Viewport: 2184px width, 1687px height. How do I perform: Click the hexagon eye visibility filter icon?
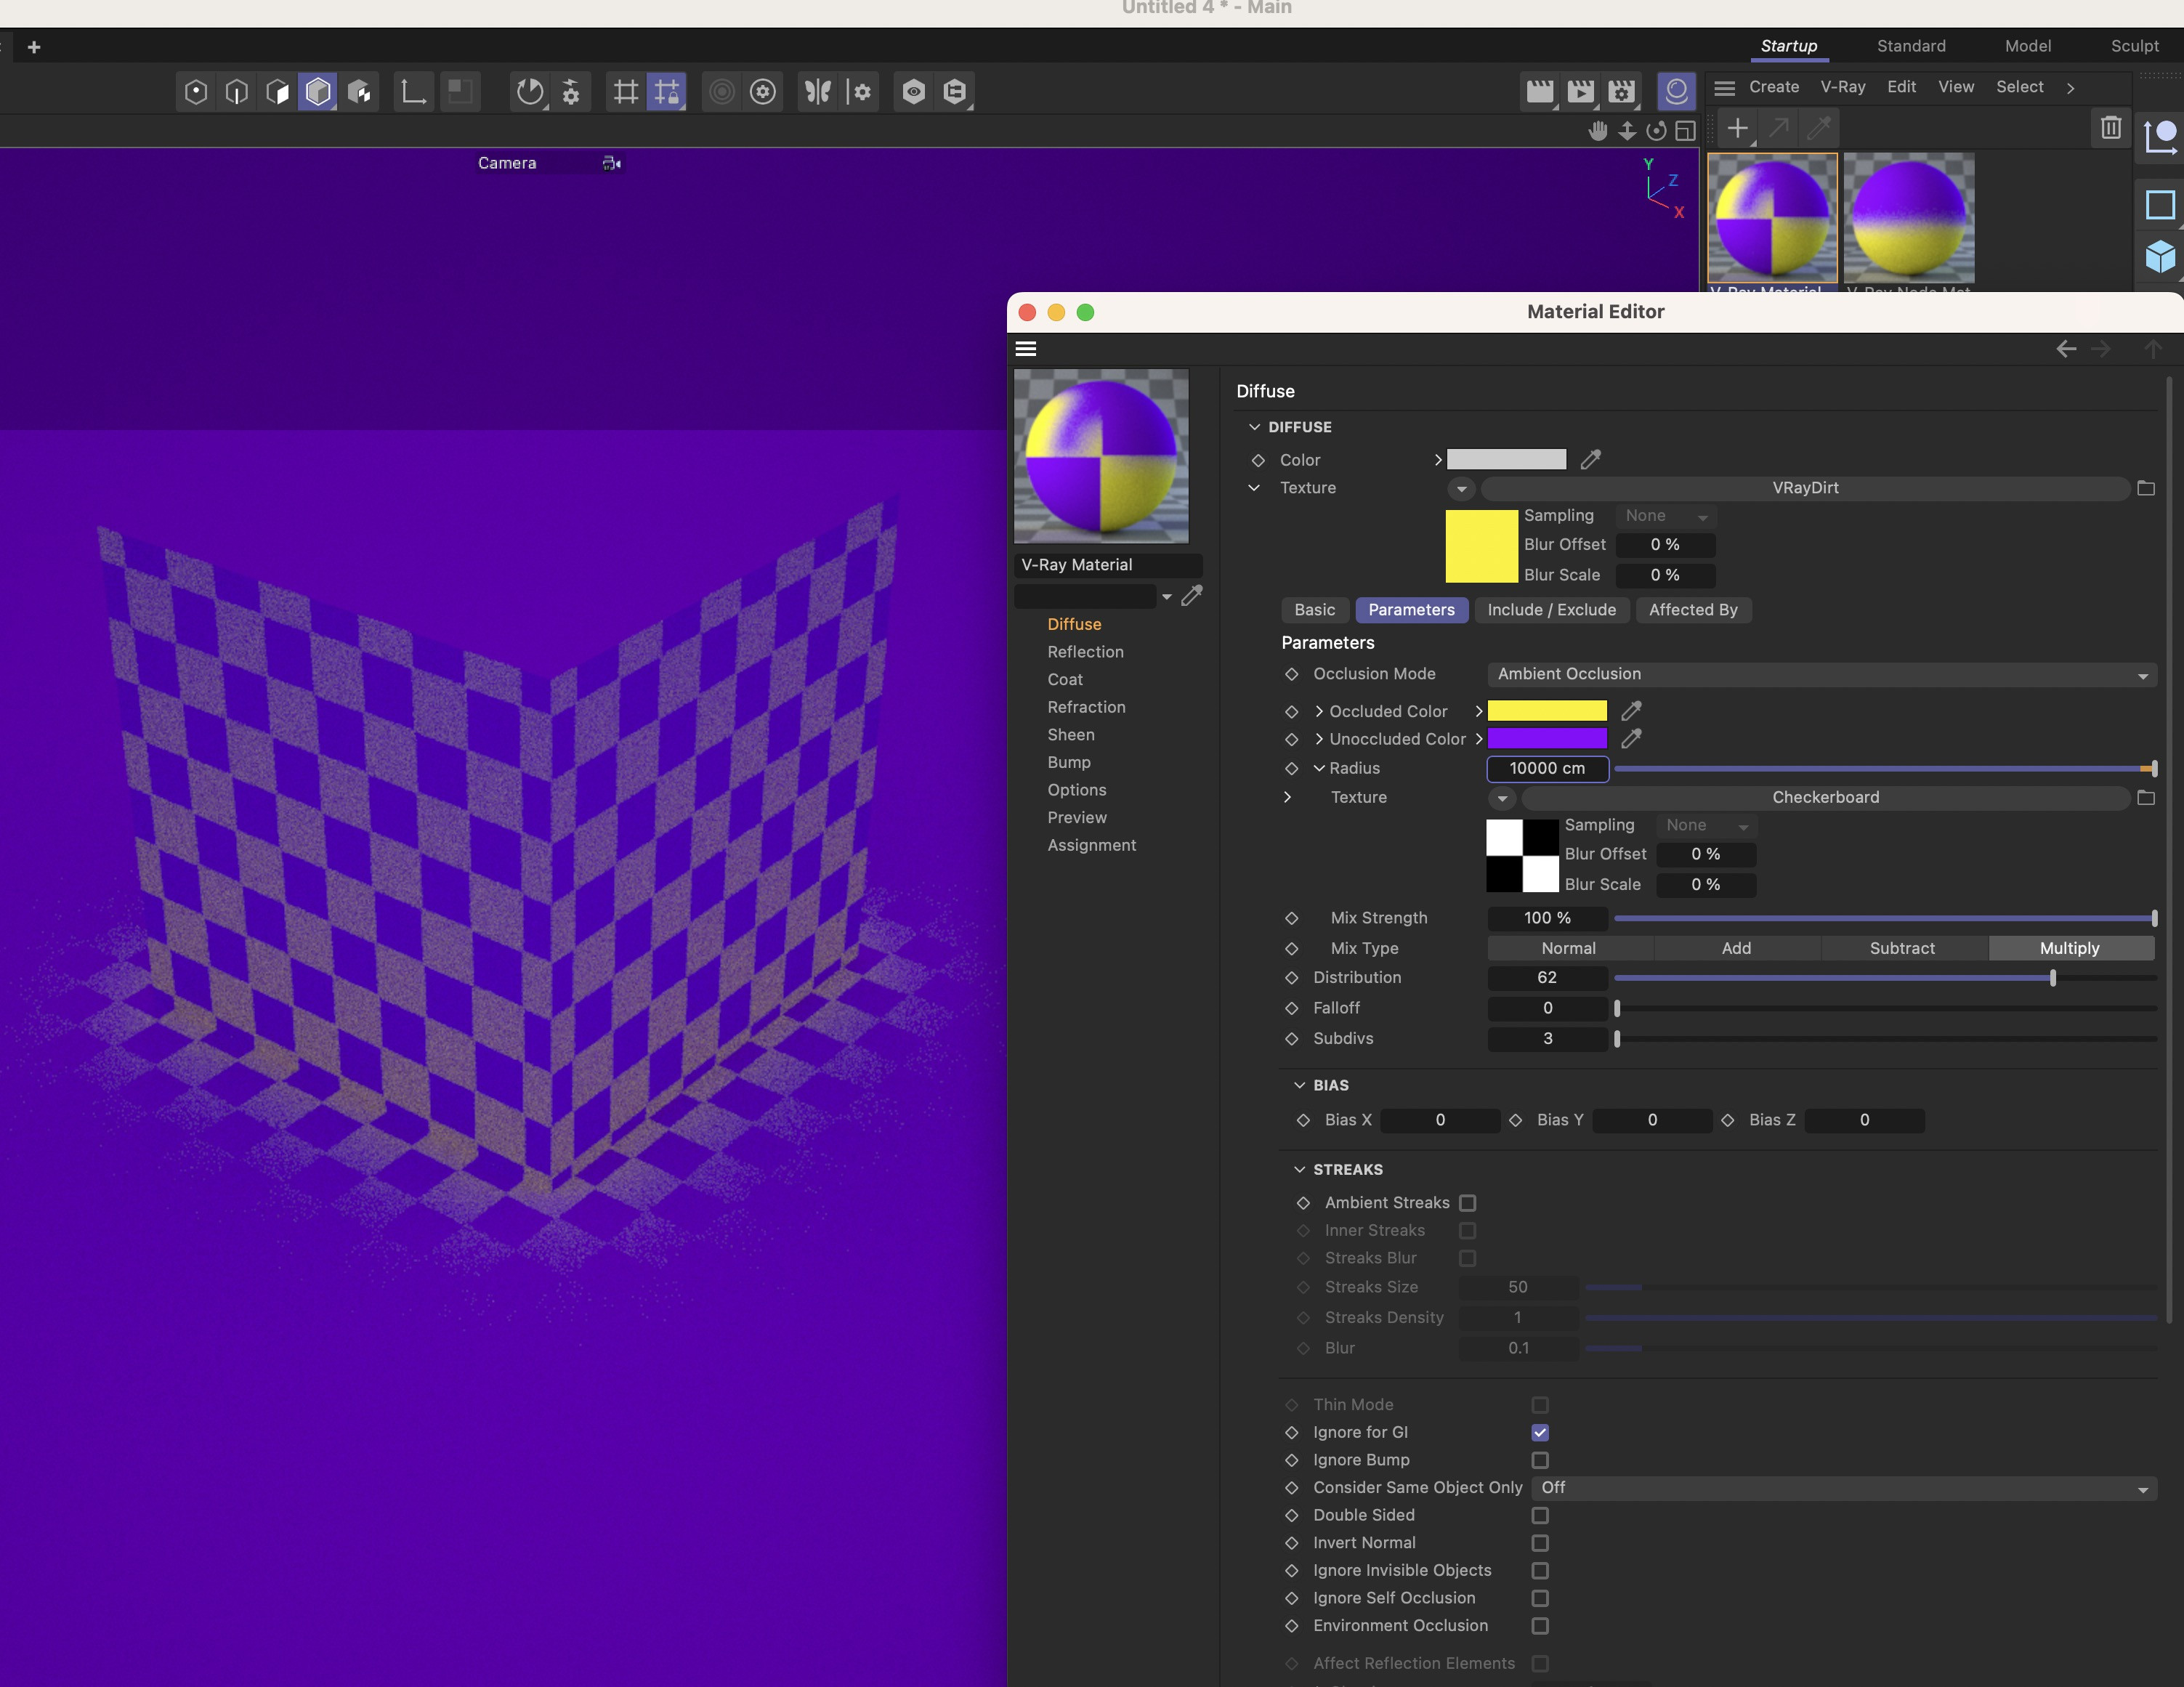click(x=914, y=92)
